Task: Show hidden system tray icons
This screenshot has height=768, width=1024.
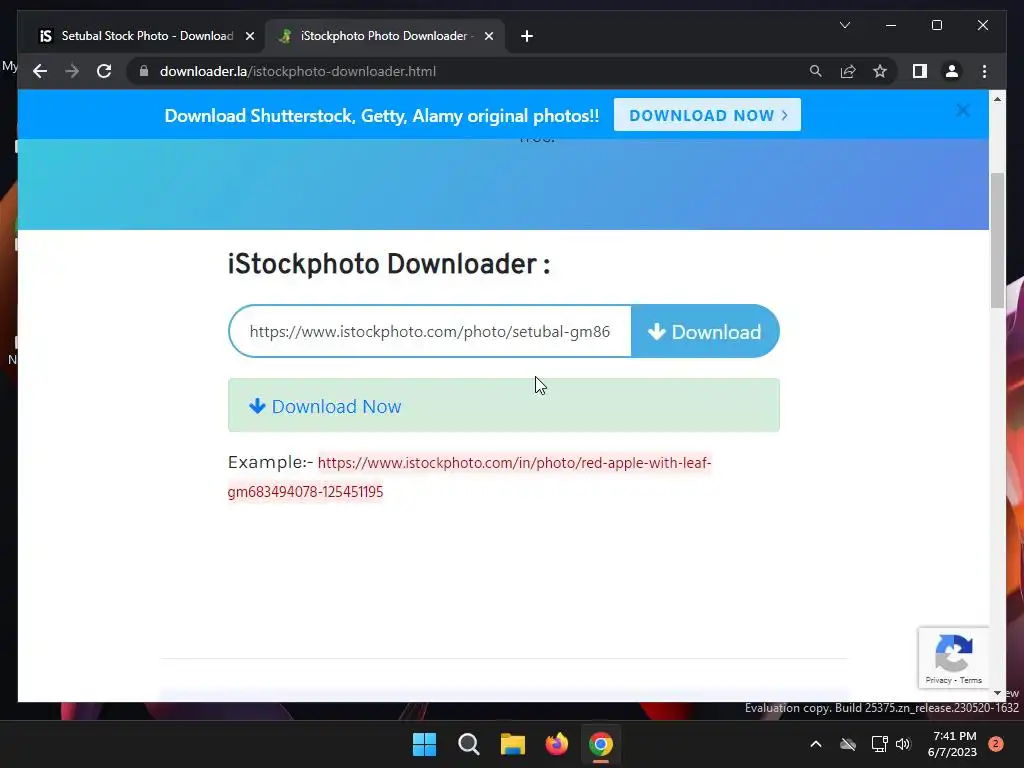Action: click(816, 744)
